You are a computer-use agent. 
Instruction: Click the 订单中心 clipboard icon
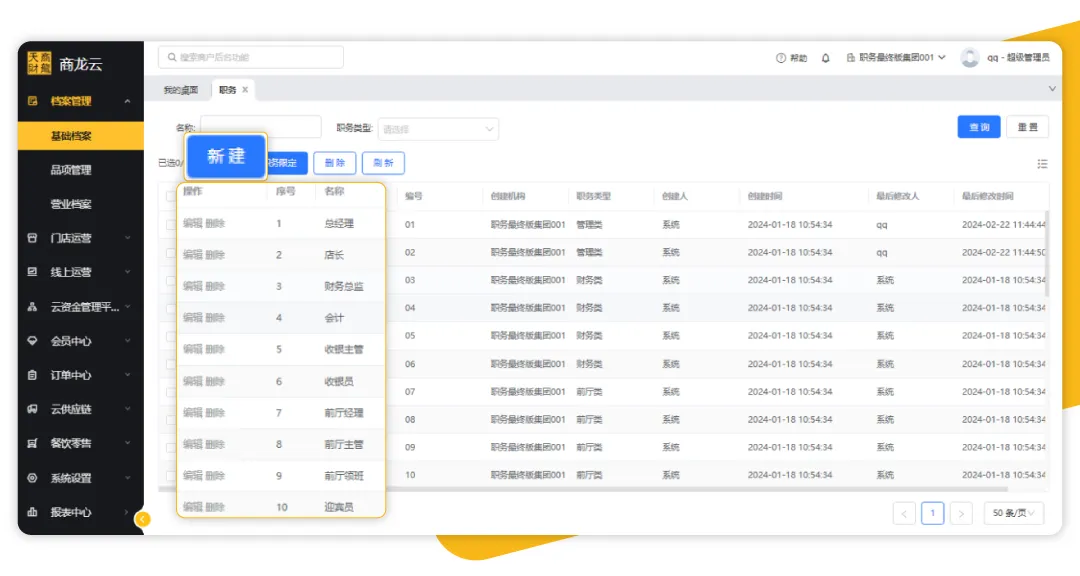[x=32, y=375]
